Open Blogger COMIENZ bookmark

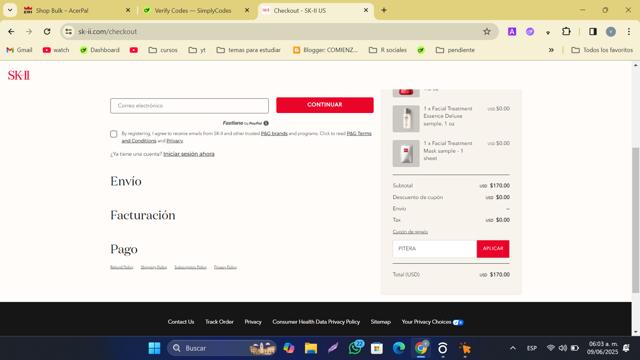coord(325,50)
